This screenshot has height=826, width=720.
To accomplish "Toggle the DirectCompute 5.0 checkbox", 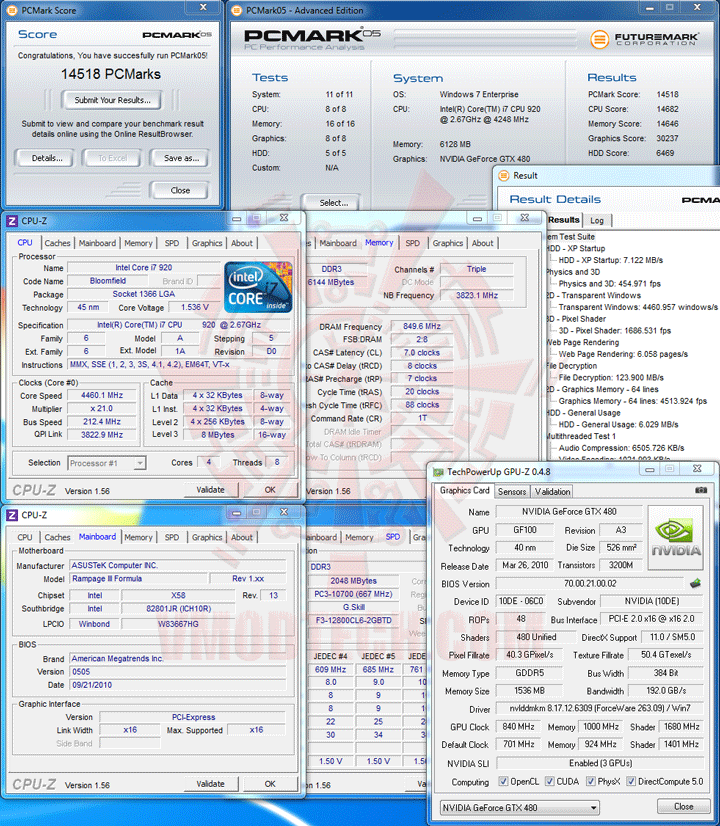I will pos(630,781).
